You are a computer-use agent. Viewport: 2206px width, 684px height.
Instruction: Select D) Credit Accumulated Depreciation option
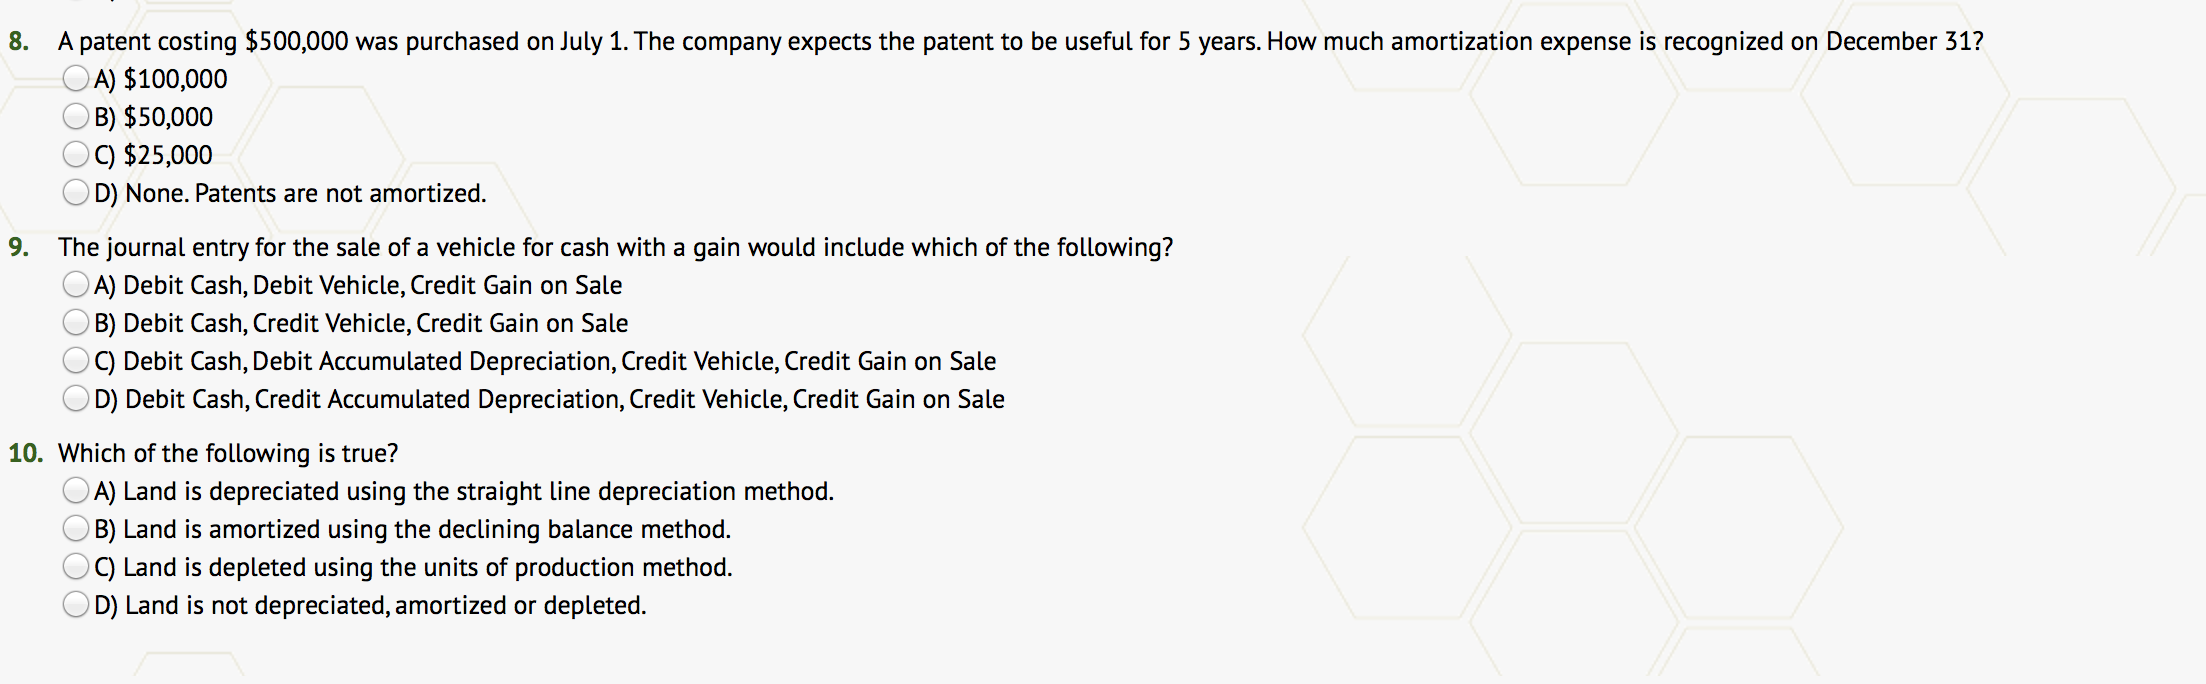click(x=76, y=398)
